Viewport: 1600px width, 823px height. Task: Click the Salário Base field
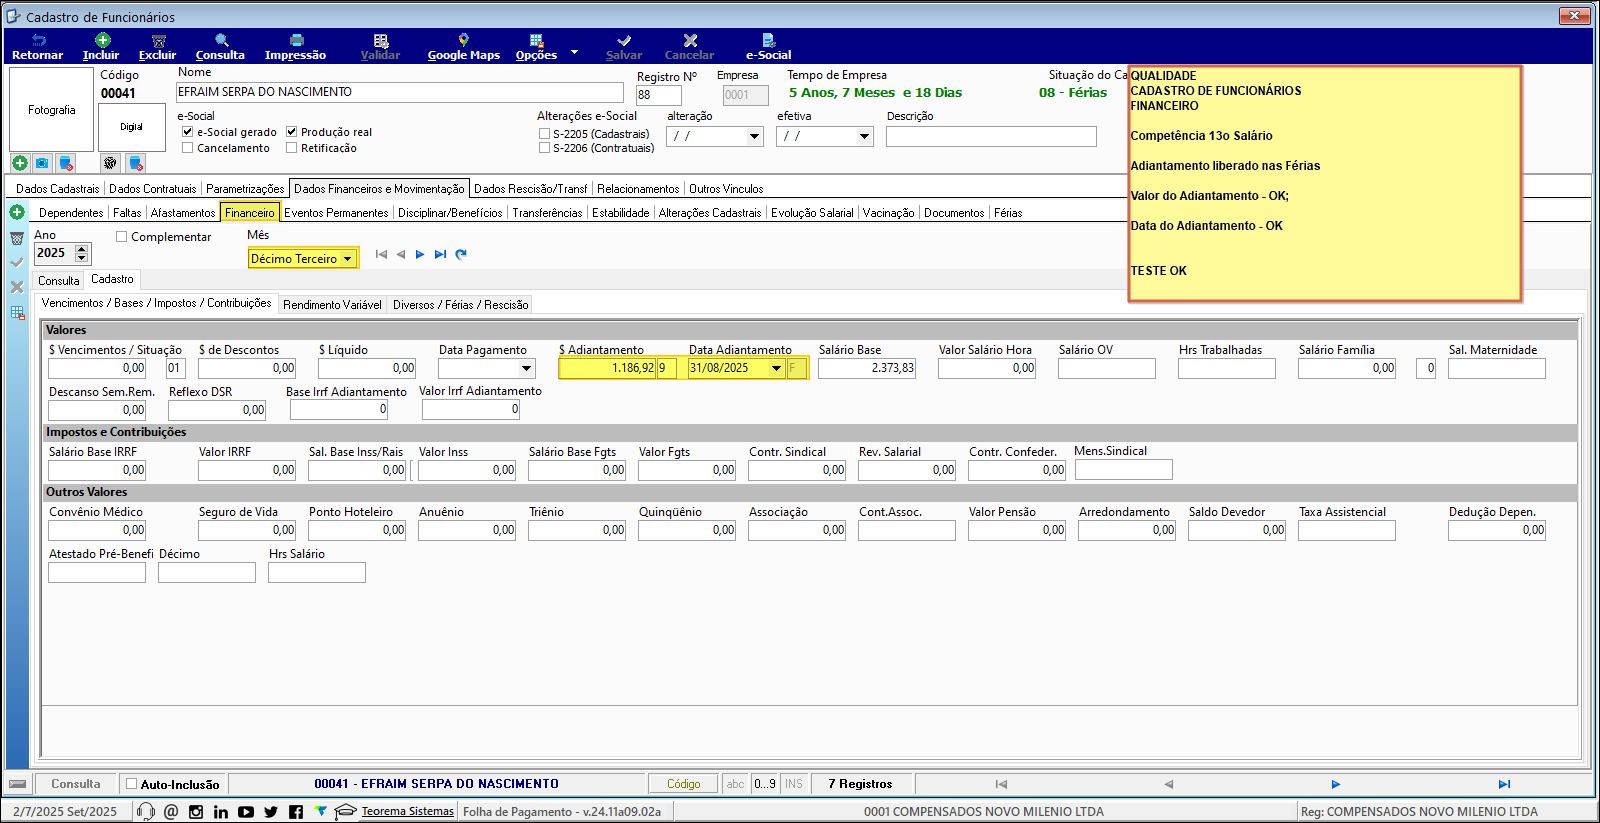tap(867, 368)
